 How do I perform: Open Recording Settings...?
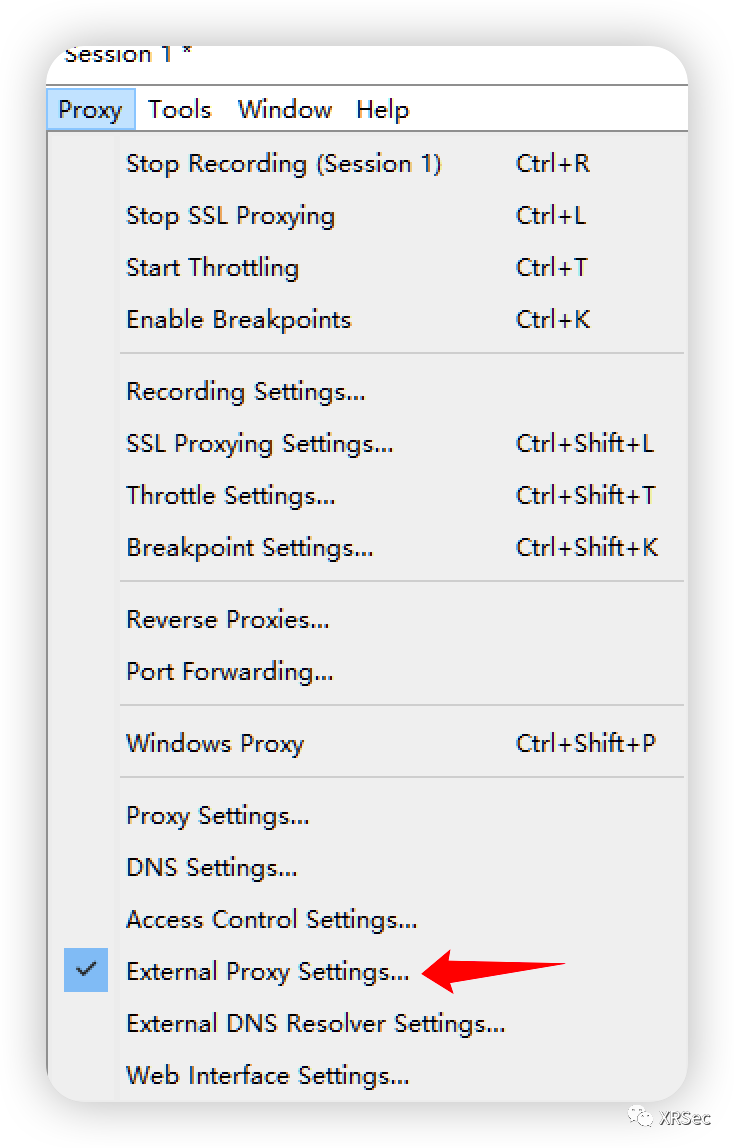[x=245, y=392]
